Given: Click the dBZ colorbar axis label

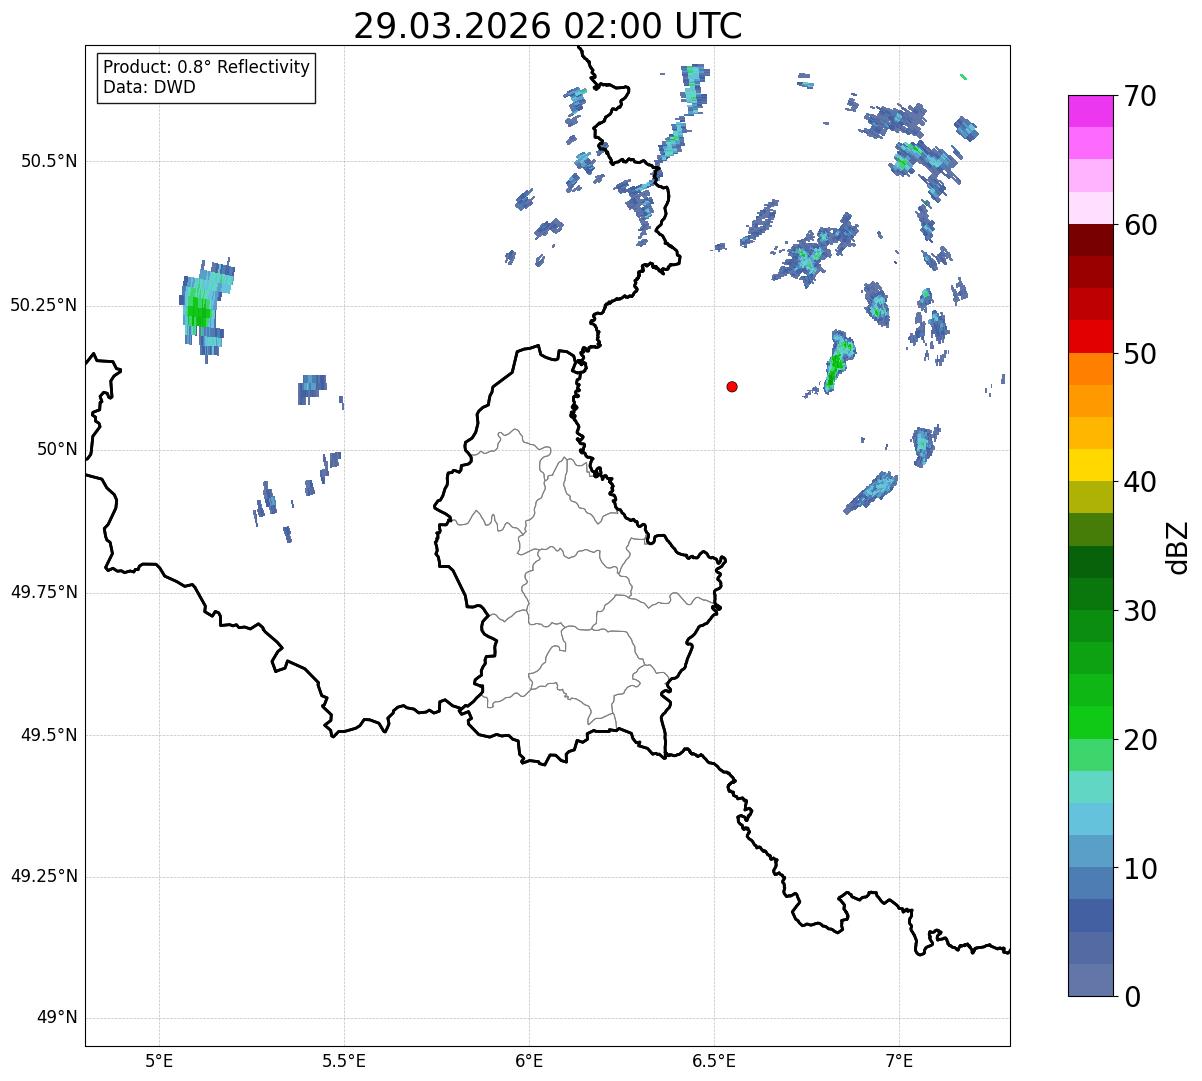Looking at the screenshot, I should point(1179,546).
